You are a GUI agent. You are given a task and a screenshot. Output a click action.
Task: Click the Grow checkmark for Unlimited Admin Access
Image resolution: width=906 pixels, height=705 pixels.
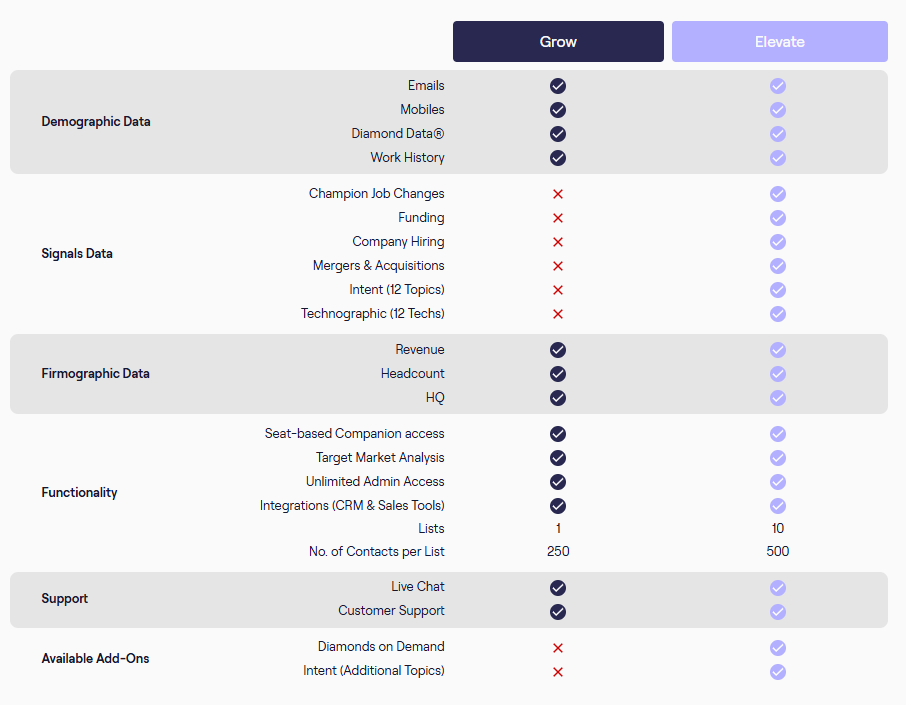(x=558, y=482)
